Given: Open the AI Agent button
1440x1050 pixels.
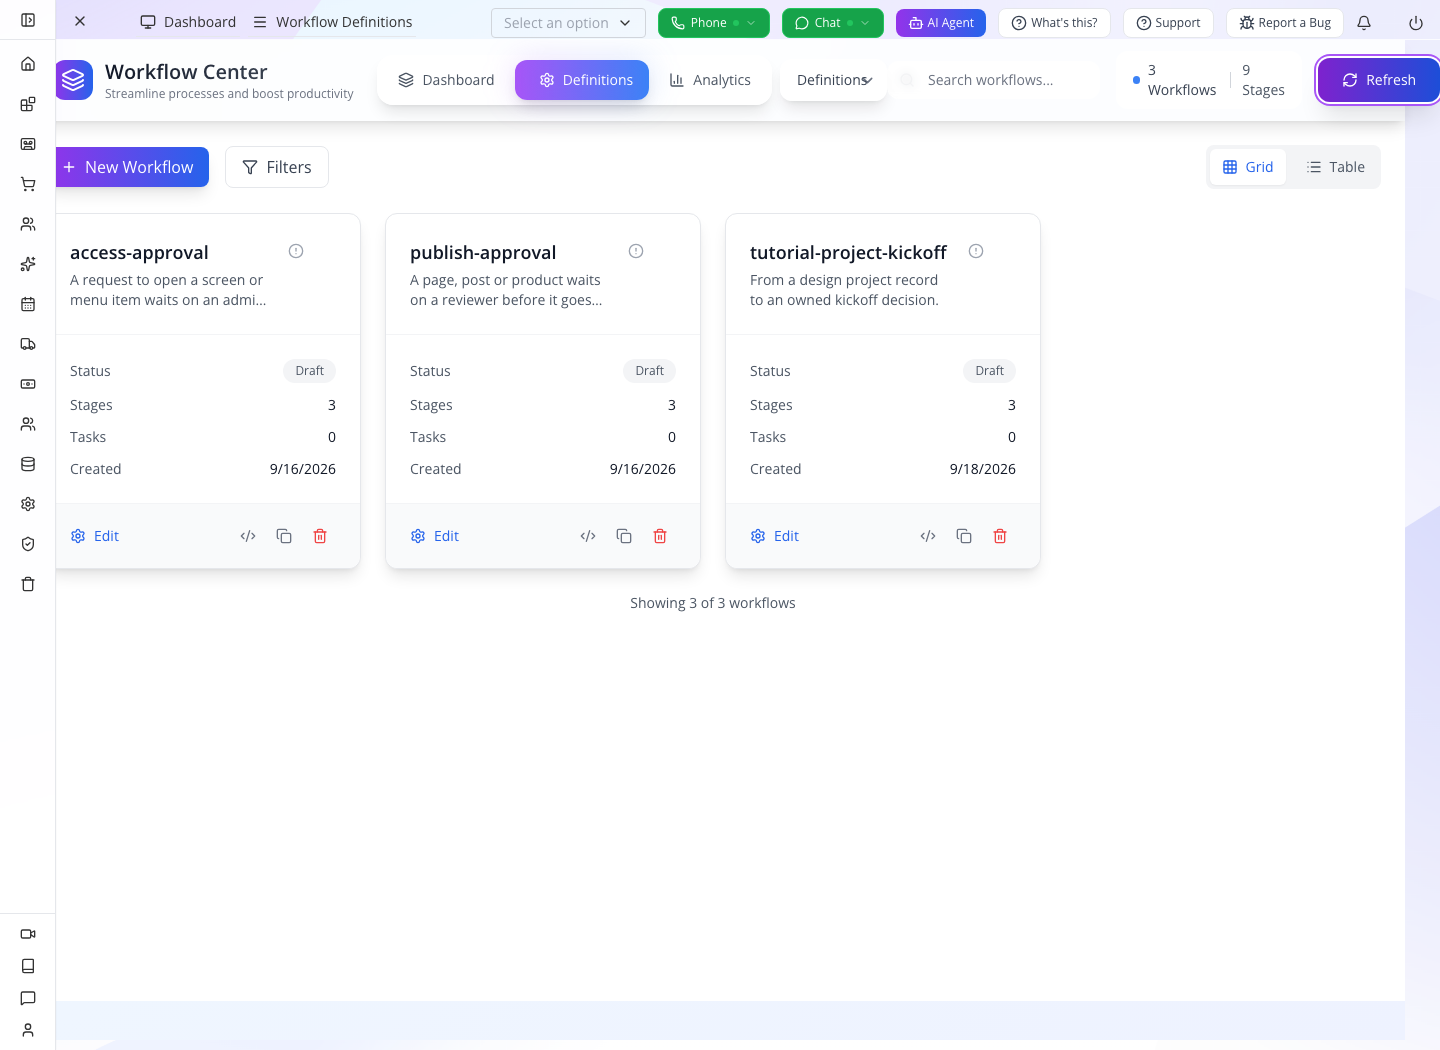Looking at the screenshot, I should click(941, 23).
